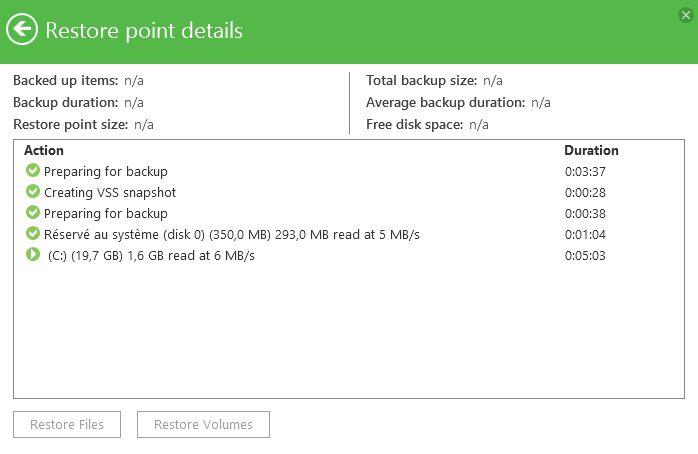Viewport: 698px width, 454px height.
Task: Click green check icon beside first Preparing for backup
Action: tap(32, 171)
